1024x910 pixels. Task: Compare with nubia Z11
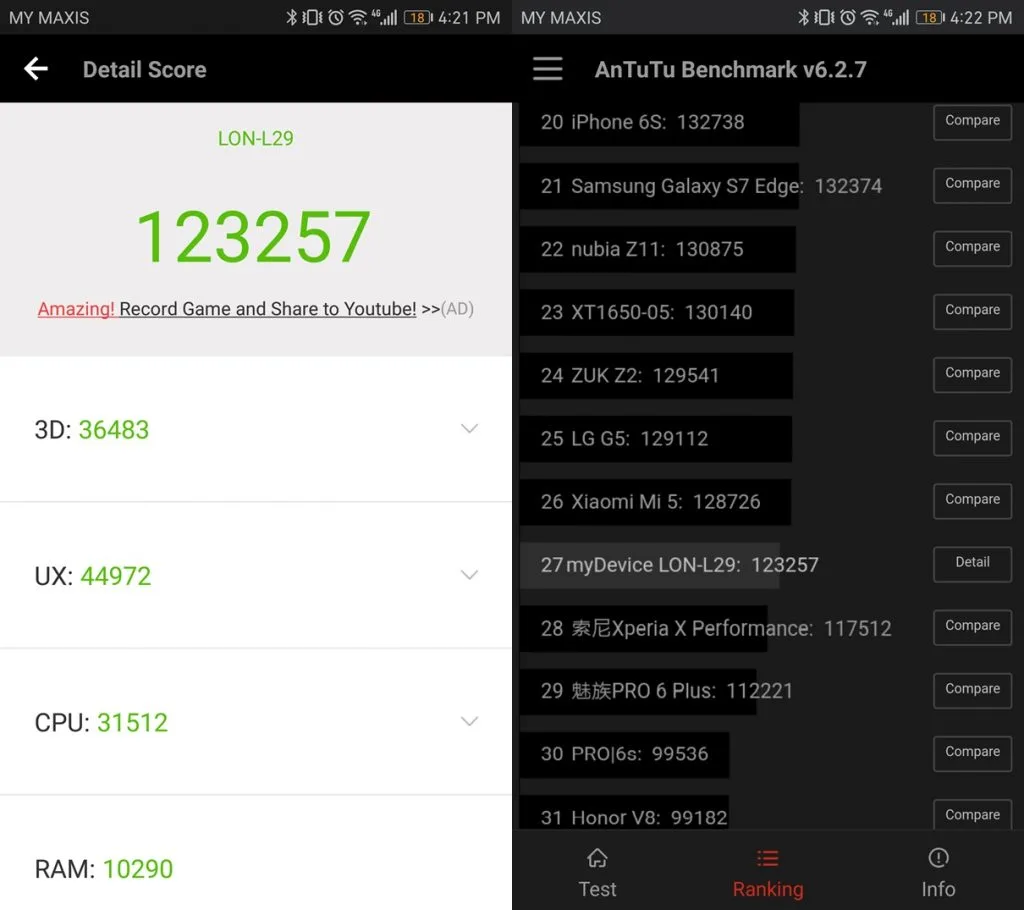tap(972, 248)
